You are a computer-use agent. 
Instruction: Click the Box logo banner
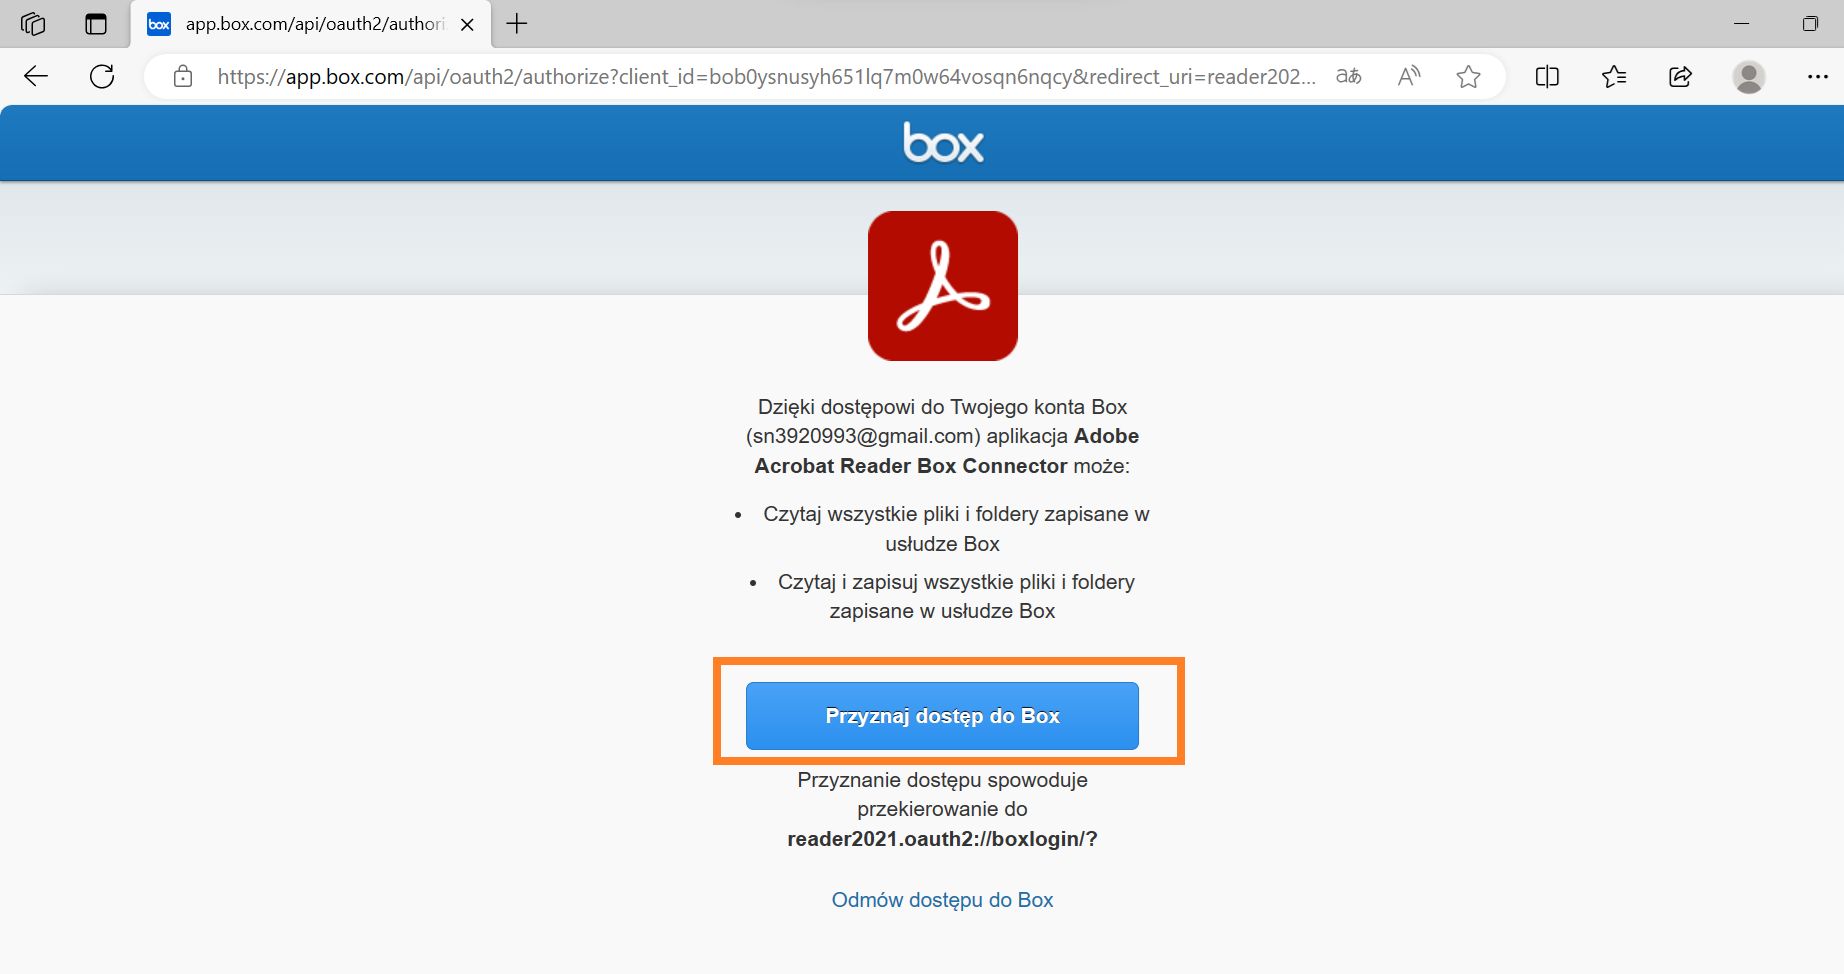pyautogui.click(x=941, y=142)
